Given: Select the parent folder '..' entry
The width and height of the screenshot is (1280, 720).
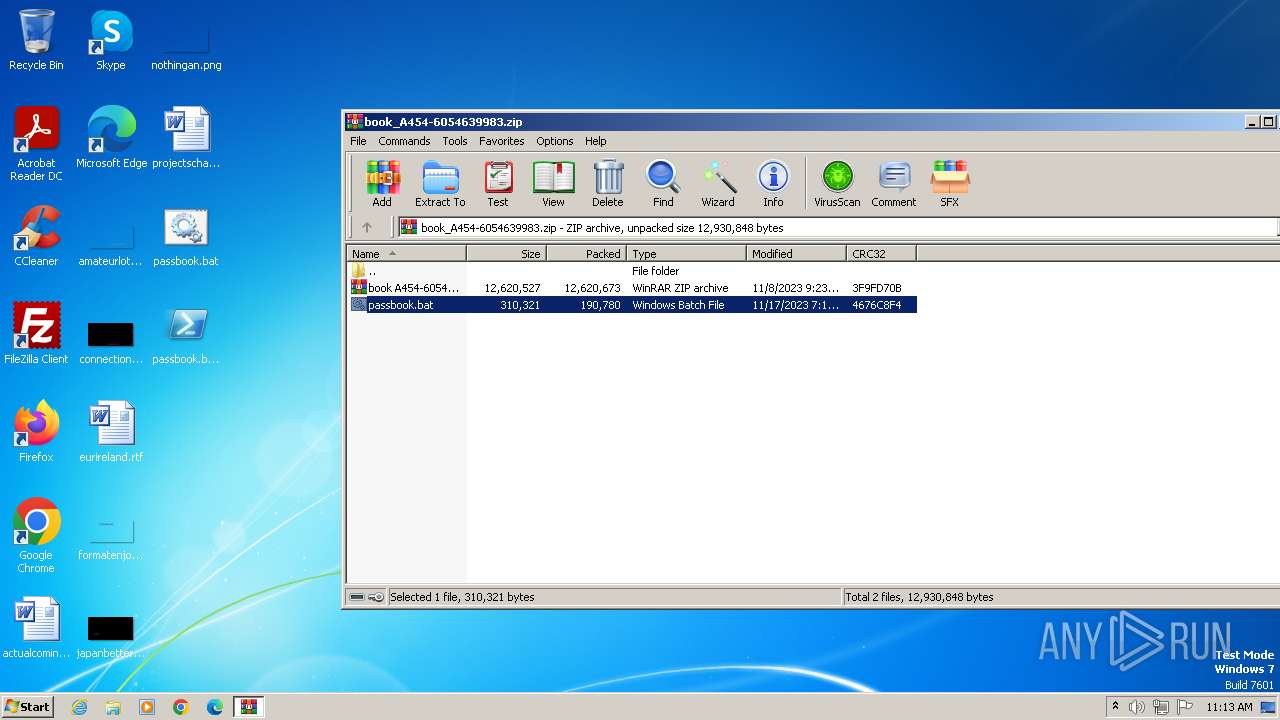Looking at the screenshot, I should [x=372, y=271].
